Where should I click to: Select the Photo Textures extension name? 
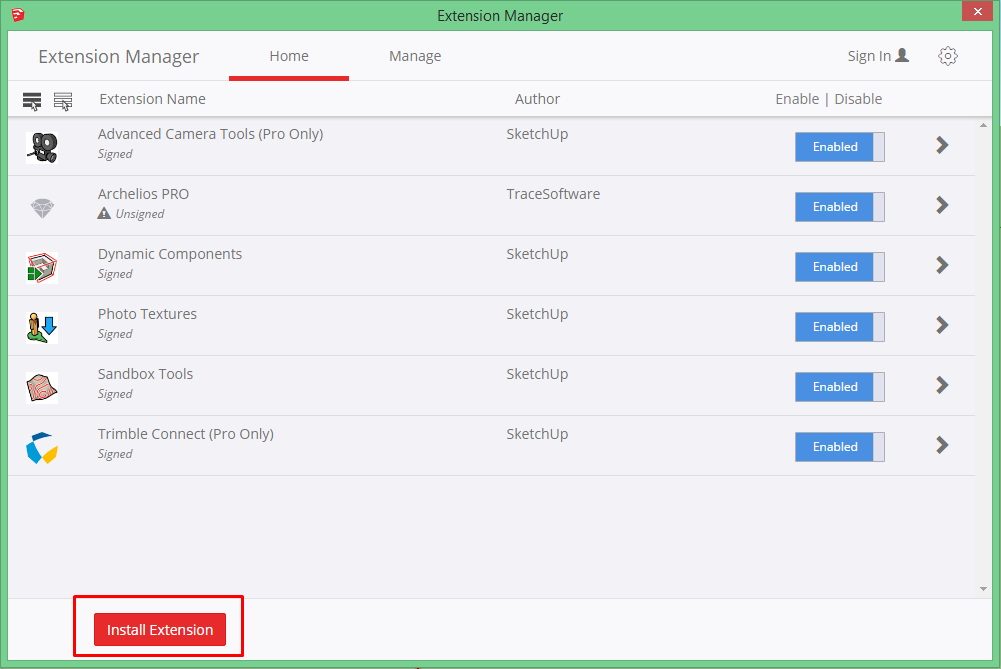coord(147,314)
